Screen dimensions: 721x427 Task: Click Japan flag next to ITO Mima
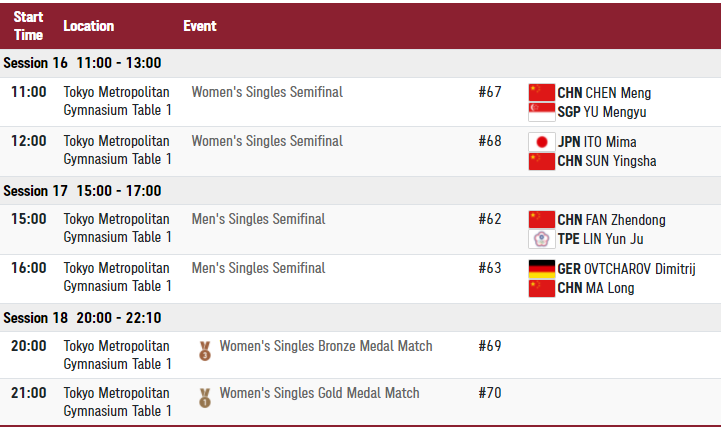[x=541, y=142]
